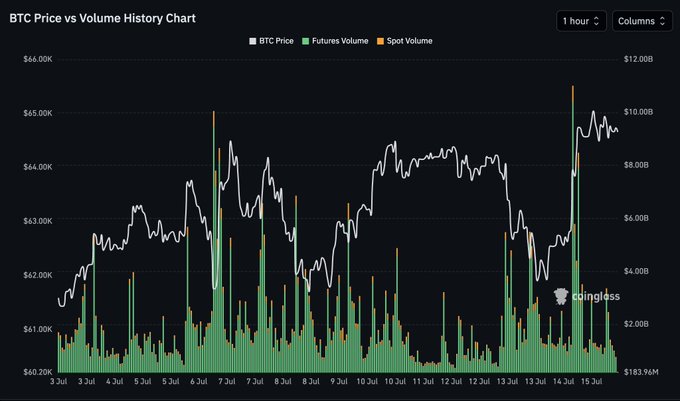Click the white BTC Price legend swatch
The image size is (680, 401).
click(253, 41)
